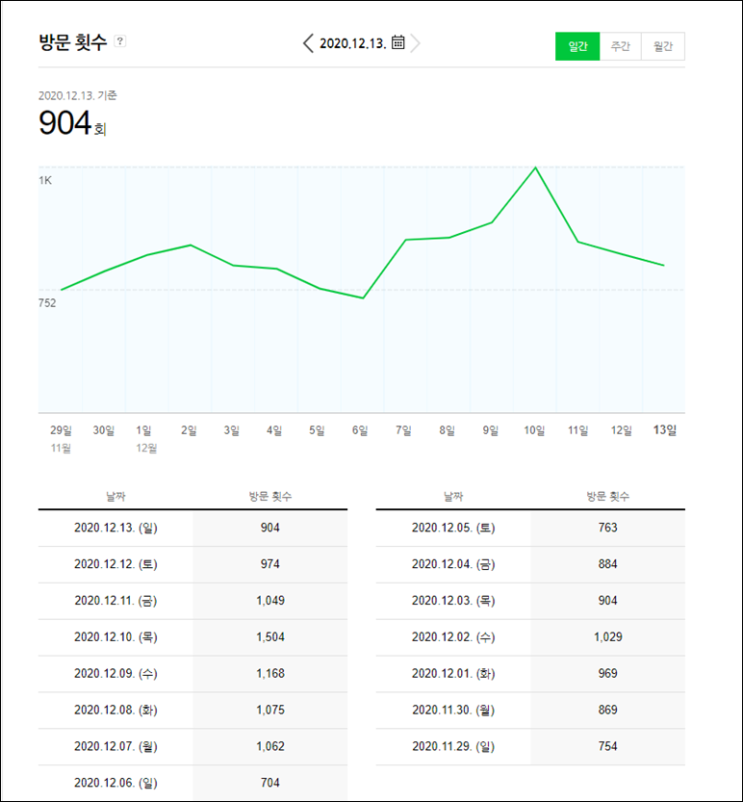This screenshot has height=802, width=743.
Task: Click the 754 visit count cell
Action: pos(607,747)
